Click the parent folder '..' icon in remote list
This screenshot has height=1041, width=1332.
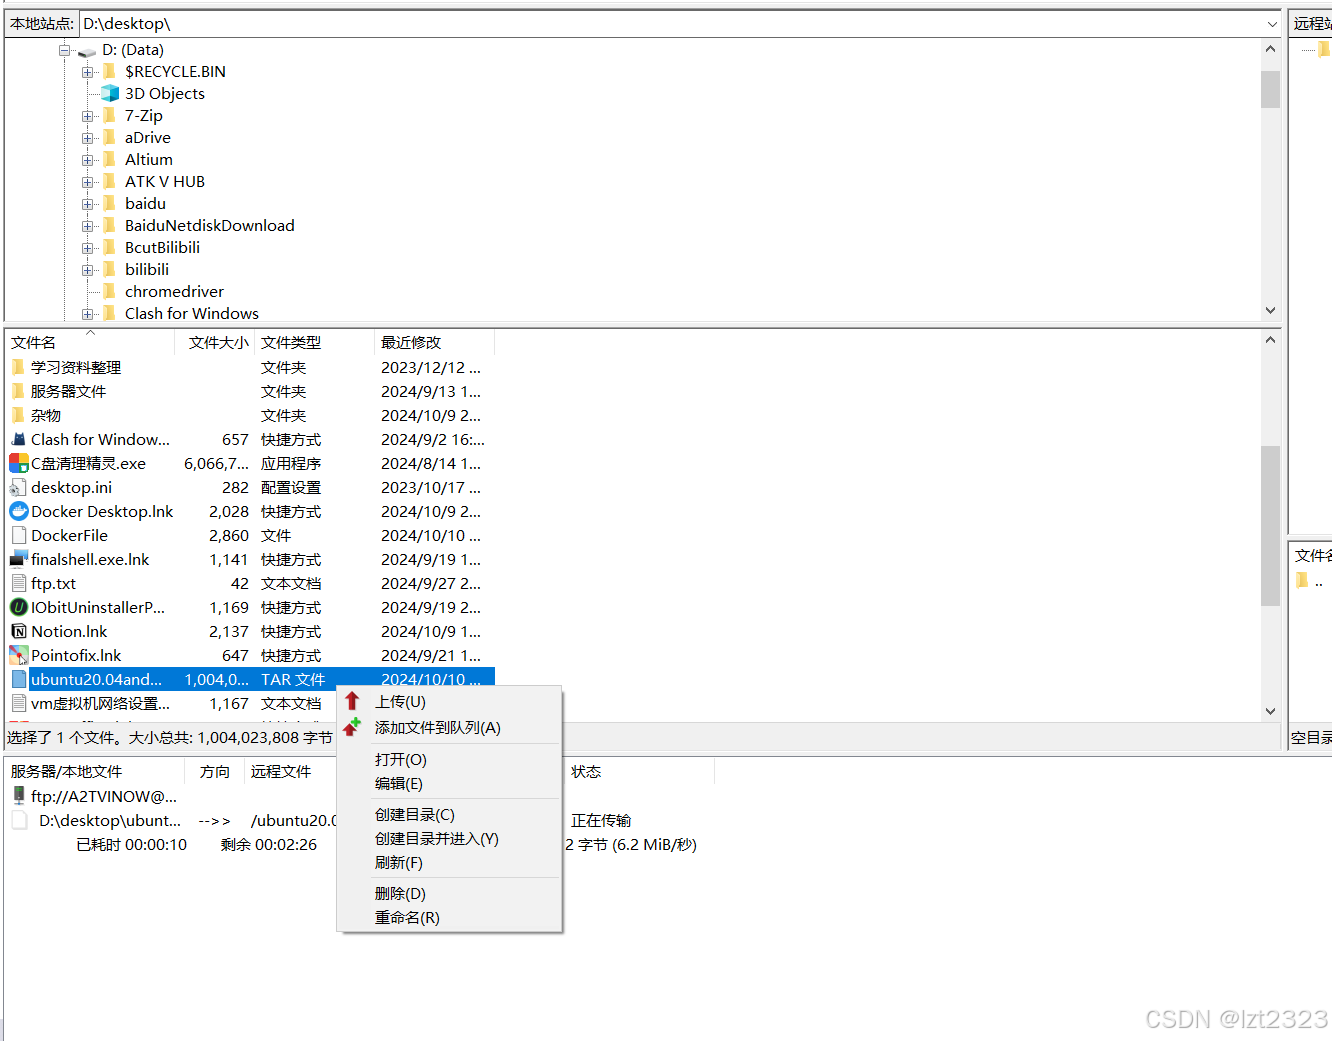point(1302,580)
